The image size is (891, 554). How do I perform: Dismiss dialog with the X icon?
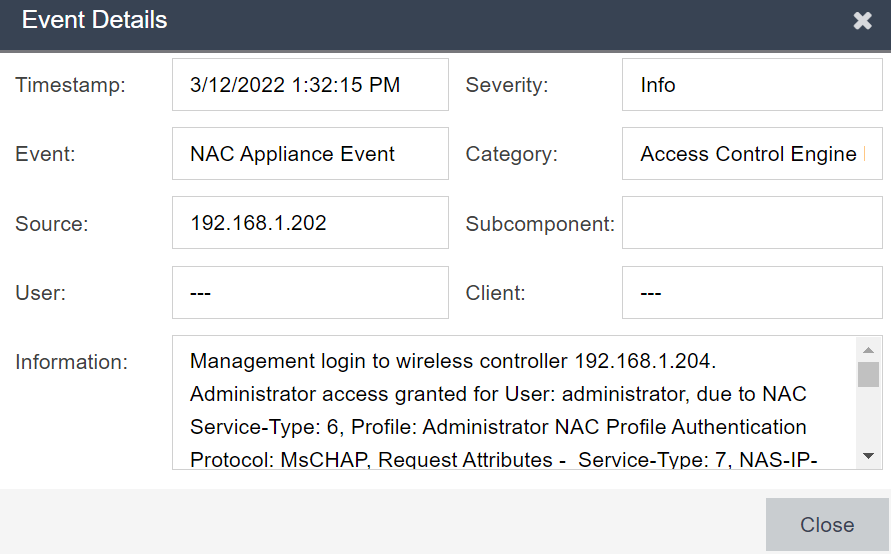click(x=862, y=21)
